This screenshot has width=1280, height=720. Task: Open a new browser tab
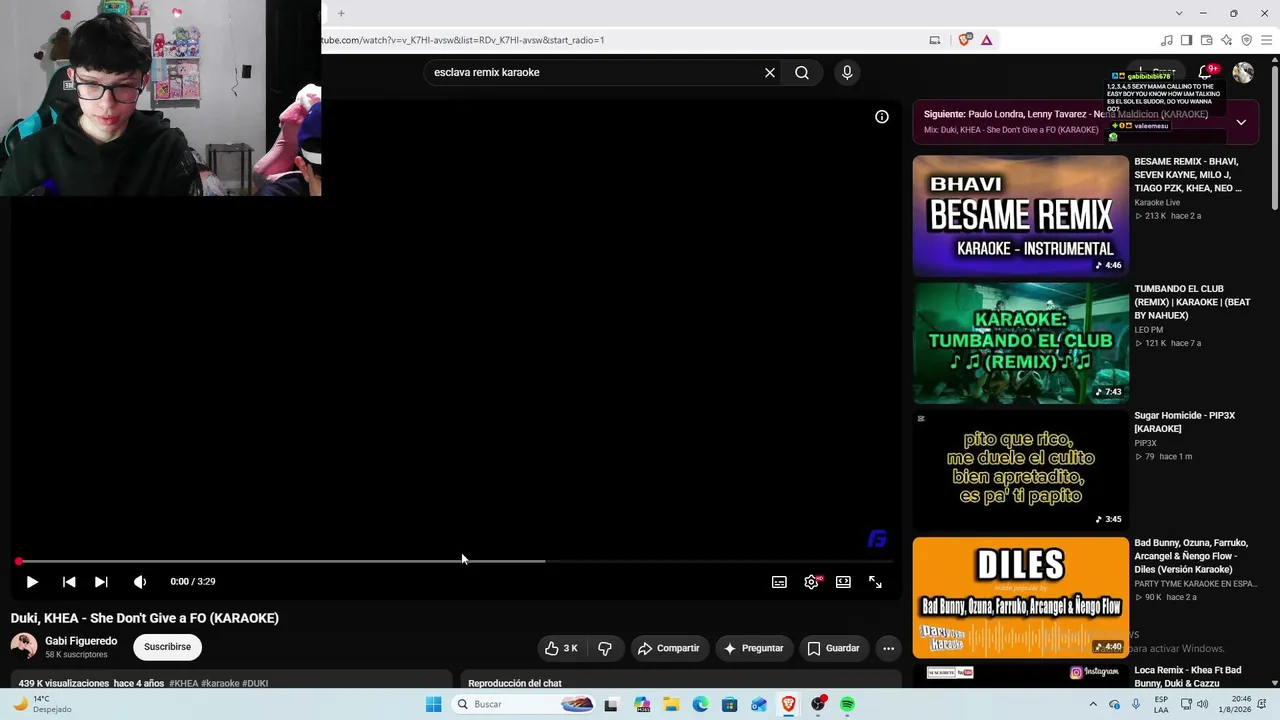point(341,13)
